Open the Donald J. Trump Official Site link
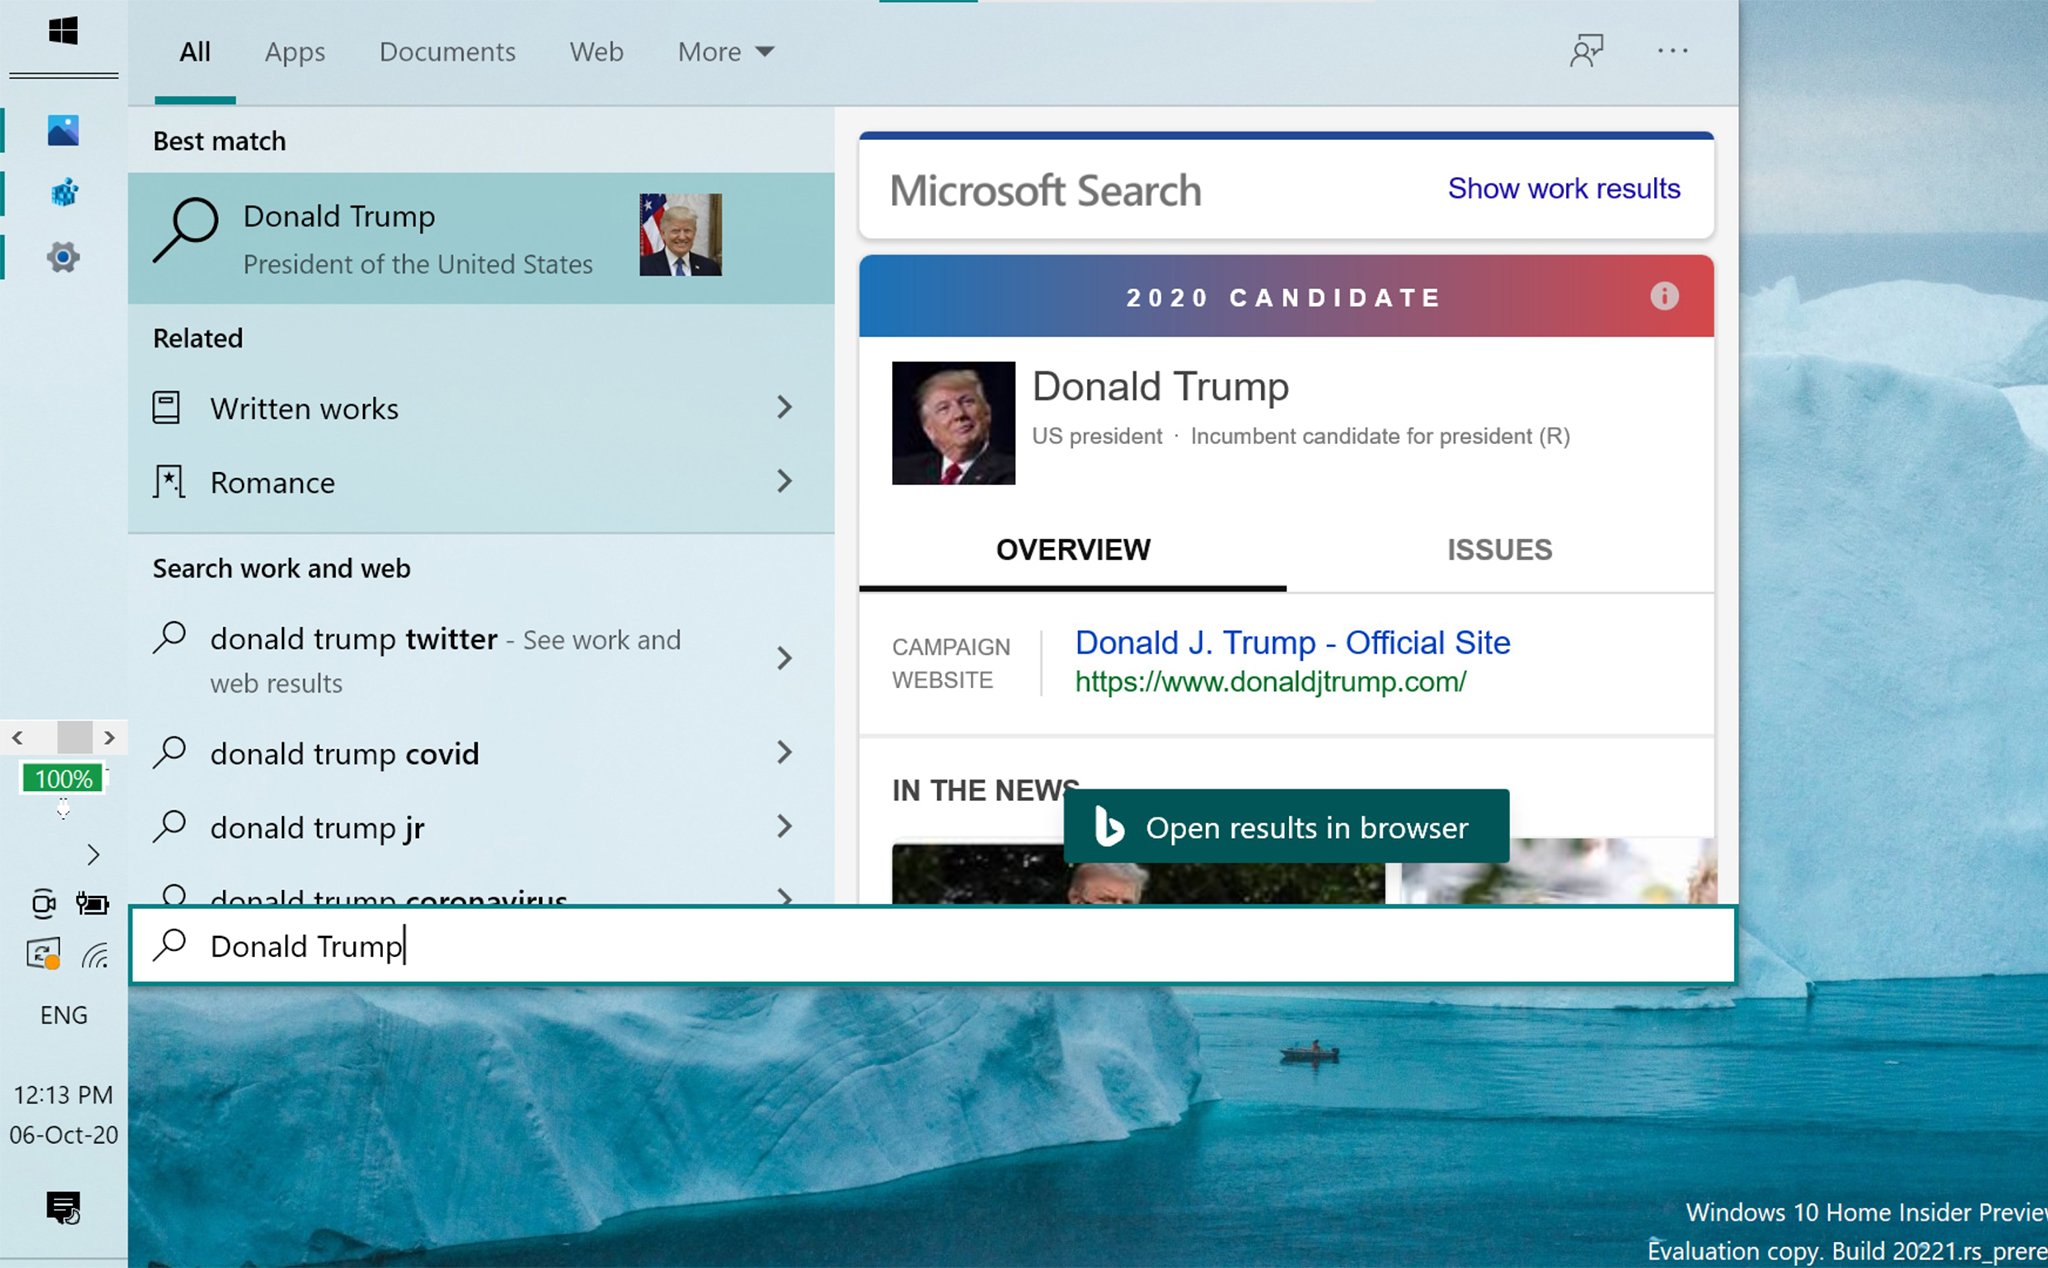The width and height of the screenshot is (2048, 1268). (1292, 642)
